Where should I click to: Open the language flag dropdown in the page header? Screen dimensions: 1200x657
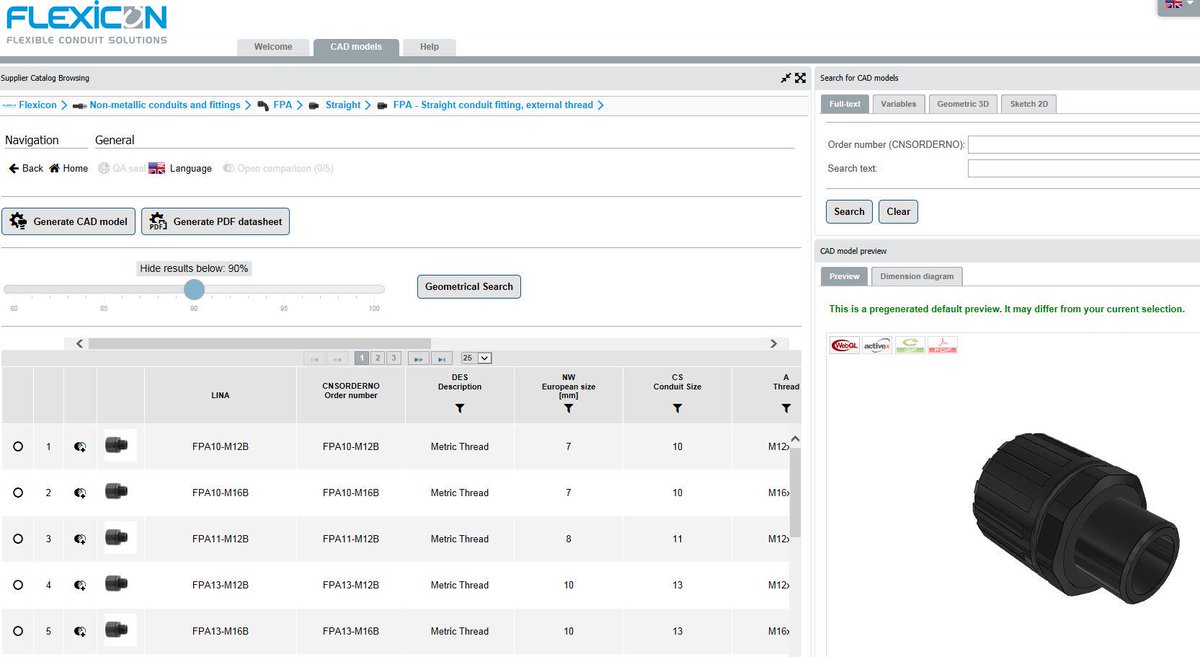(1178, 6)
